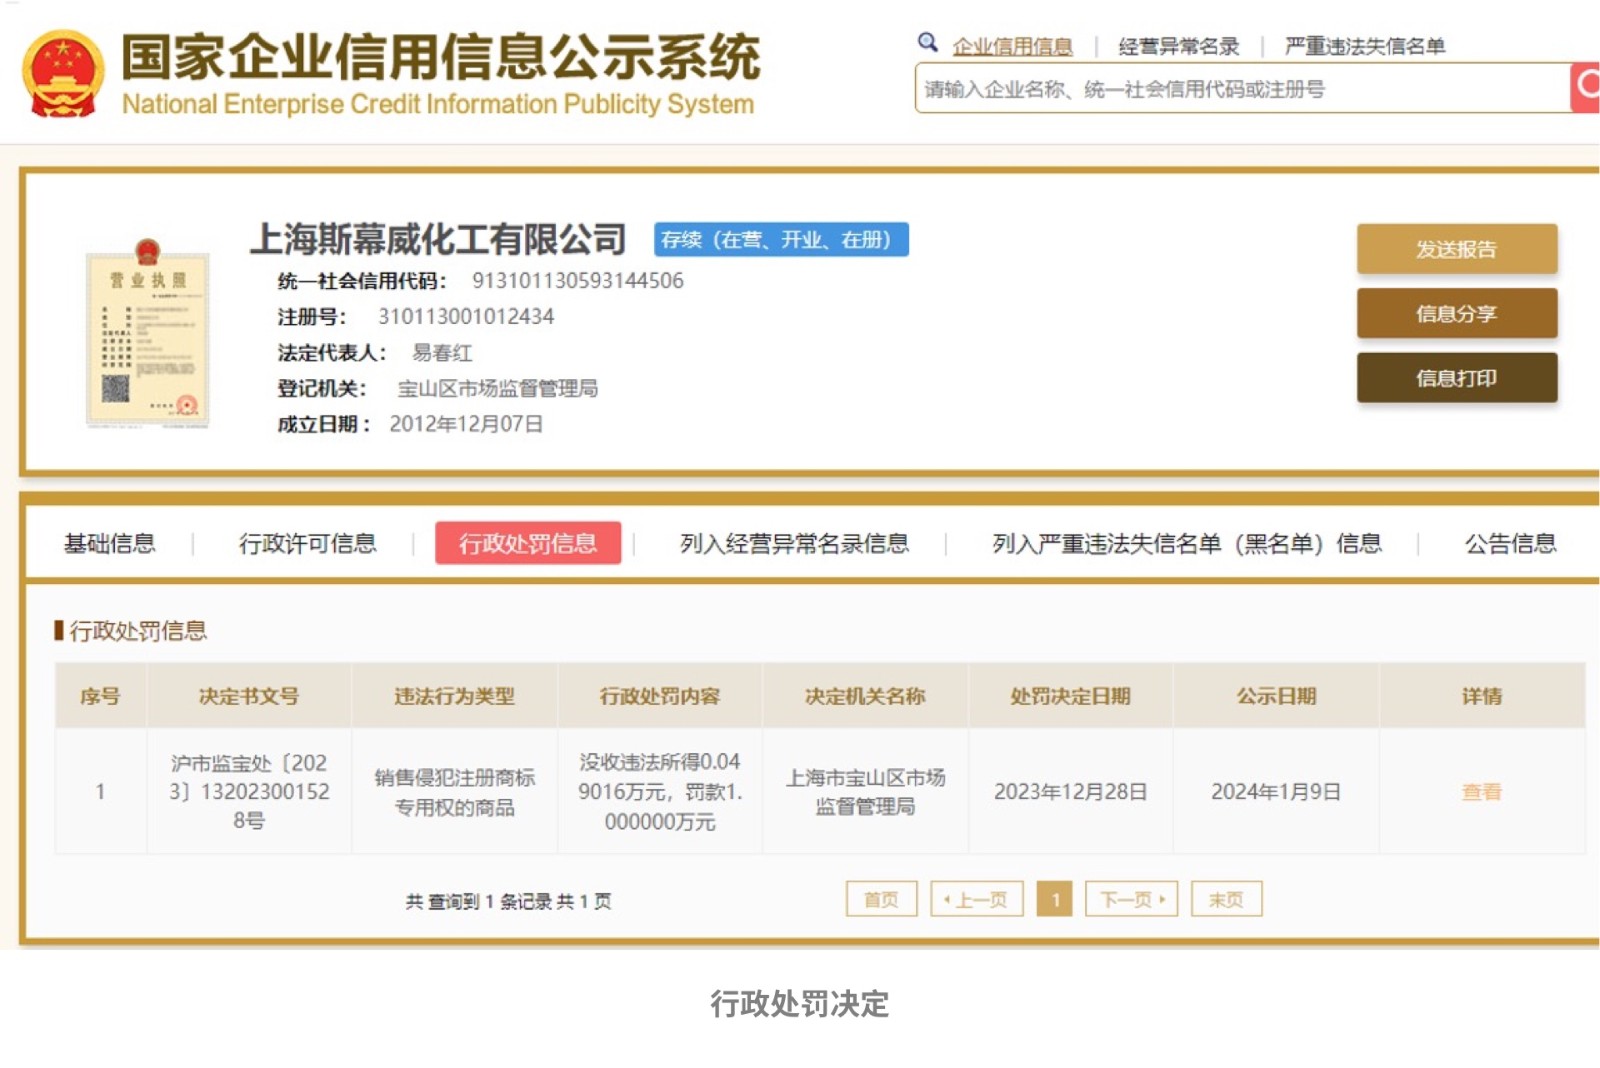Switch to the 行政许可信息 tab

tap(308, 543)
